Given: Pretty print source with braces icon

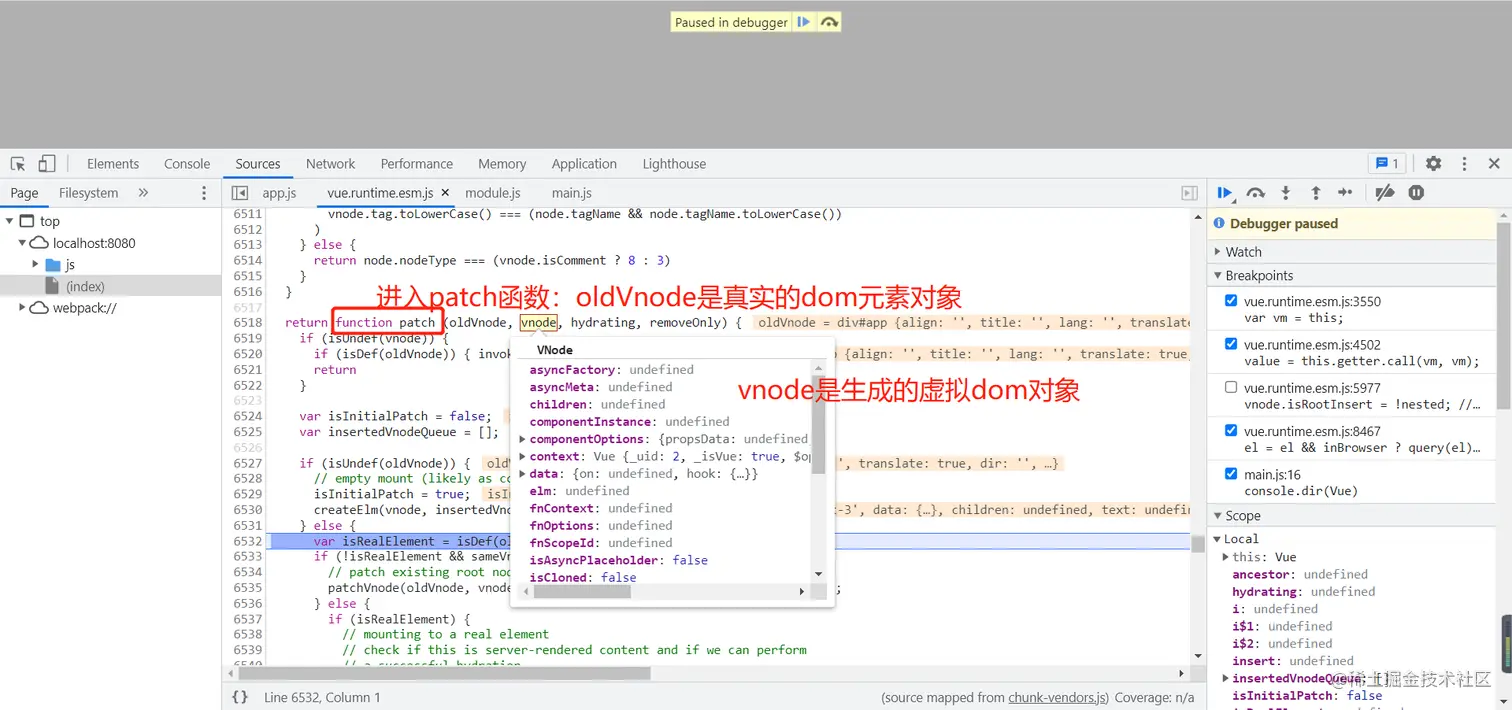Looking at the screenshot, I should [240, 697].
